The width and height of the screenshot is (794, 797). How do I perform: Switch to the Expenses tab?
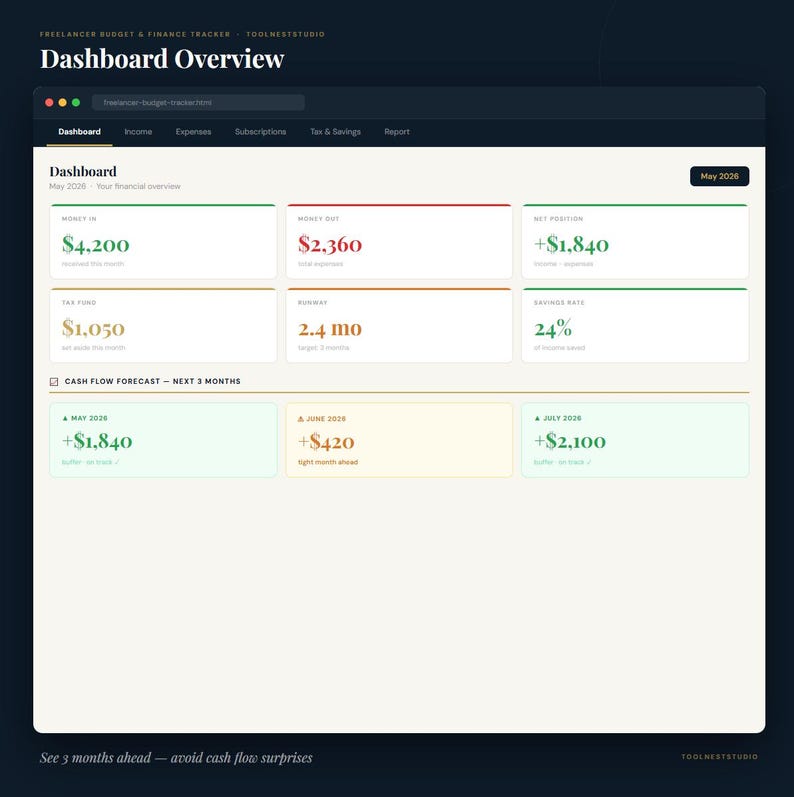[x=193, y=132]
